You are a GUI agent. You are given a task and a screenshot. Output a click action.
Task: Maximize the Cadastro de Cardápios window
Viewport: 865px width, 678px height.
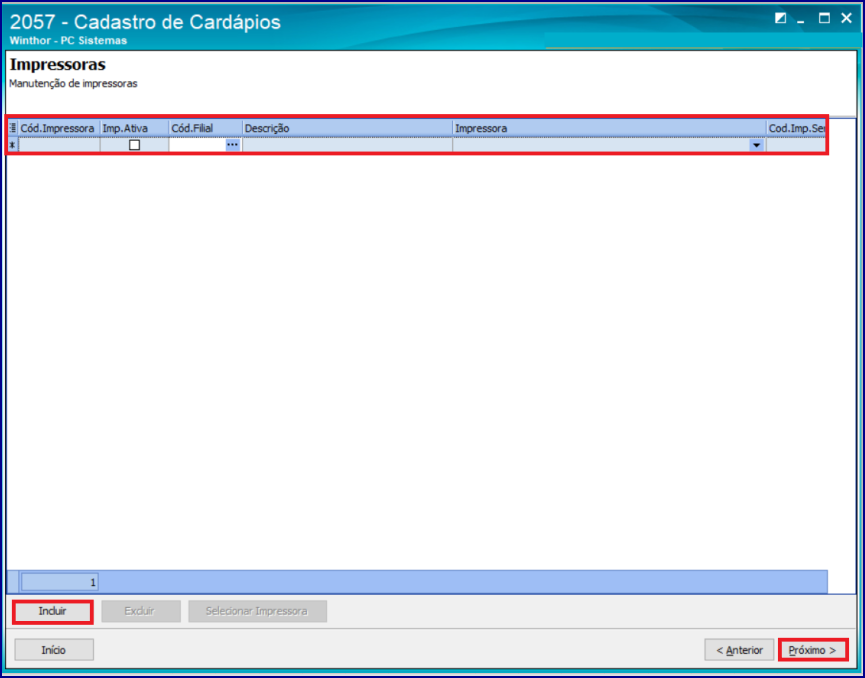[824, 18]
